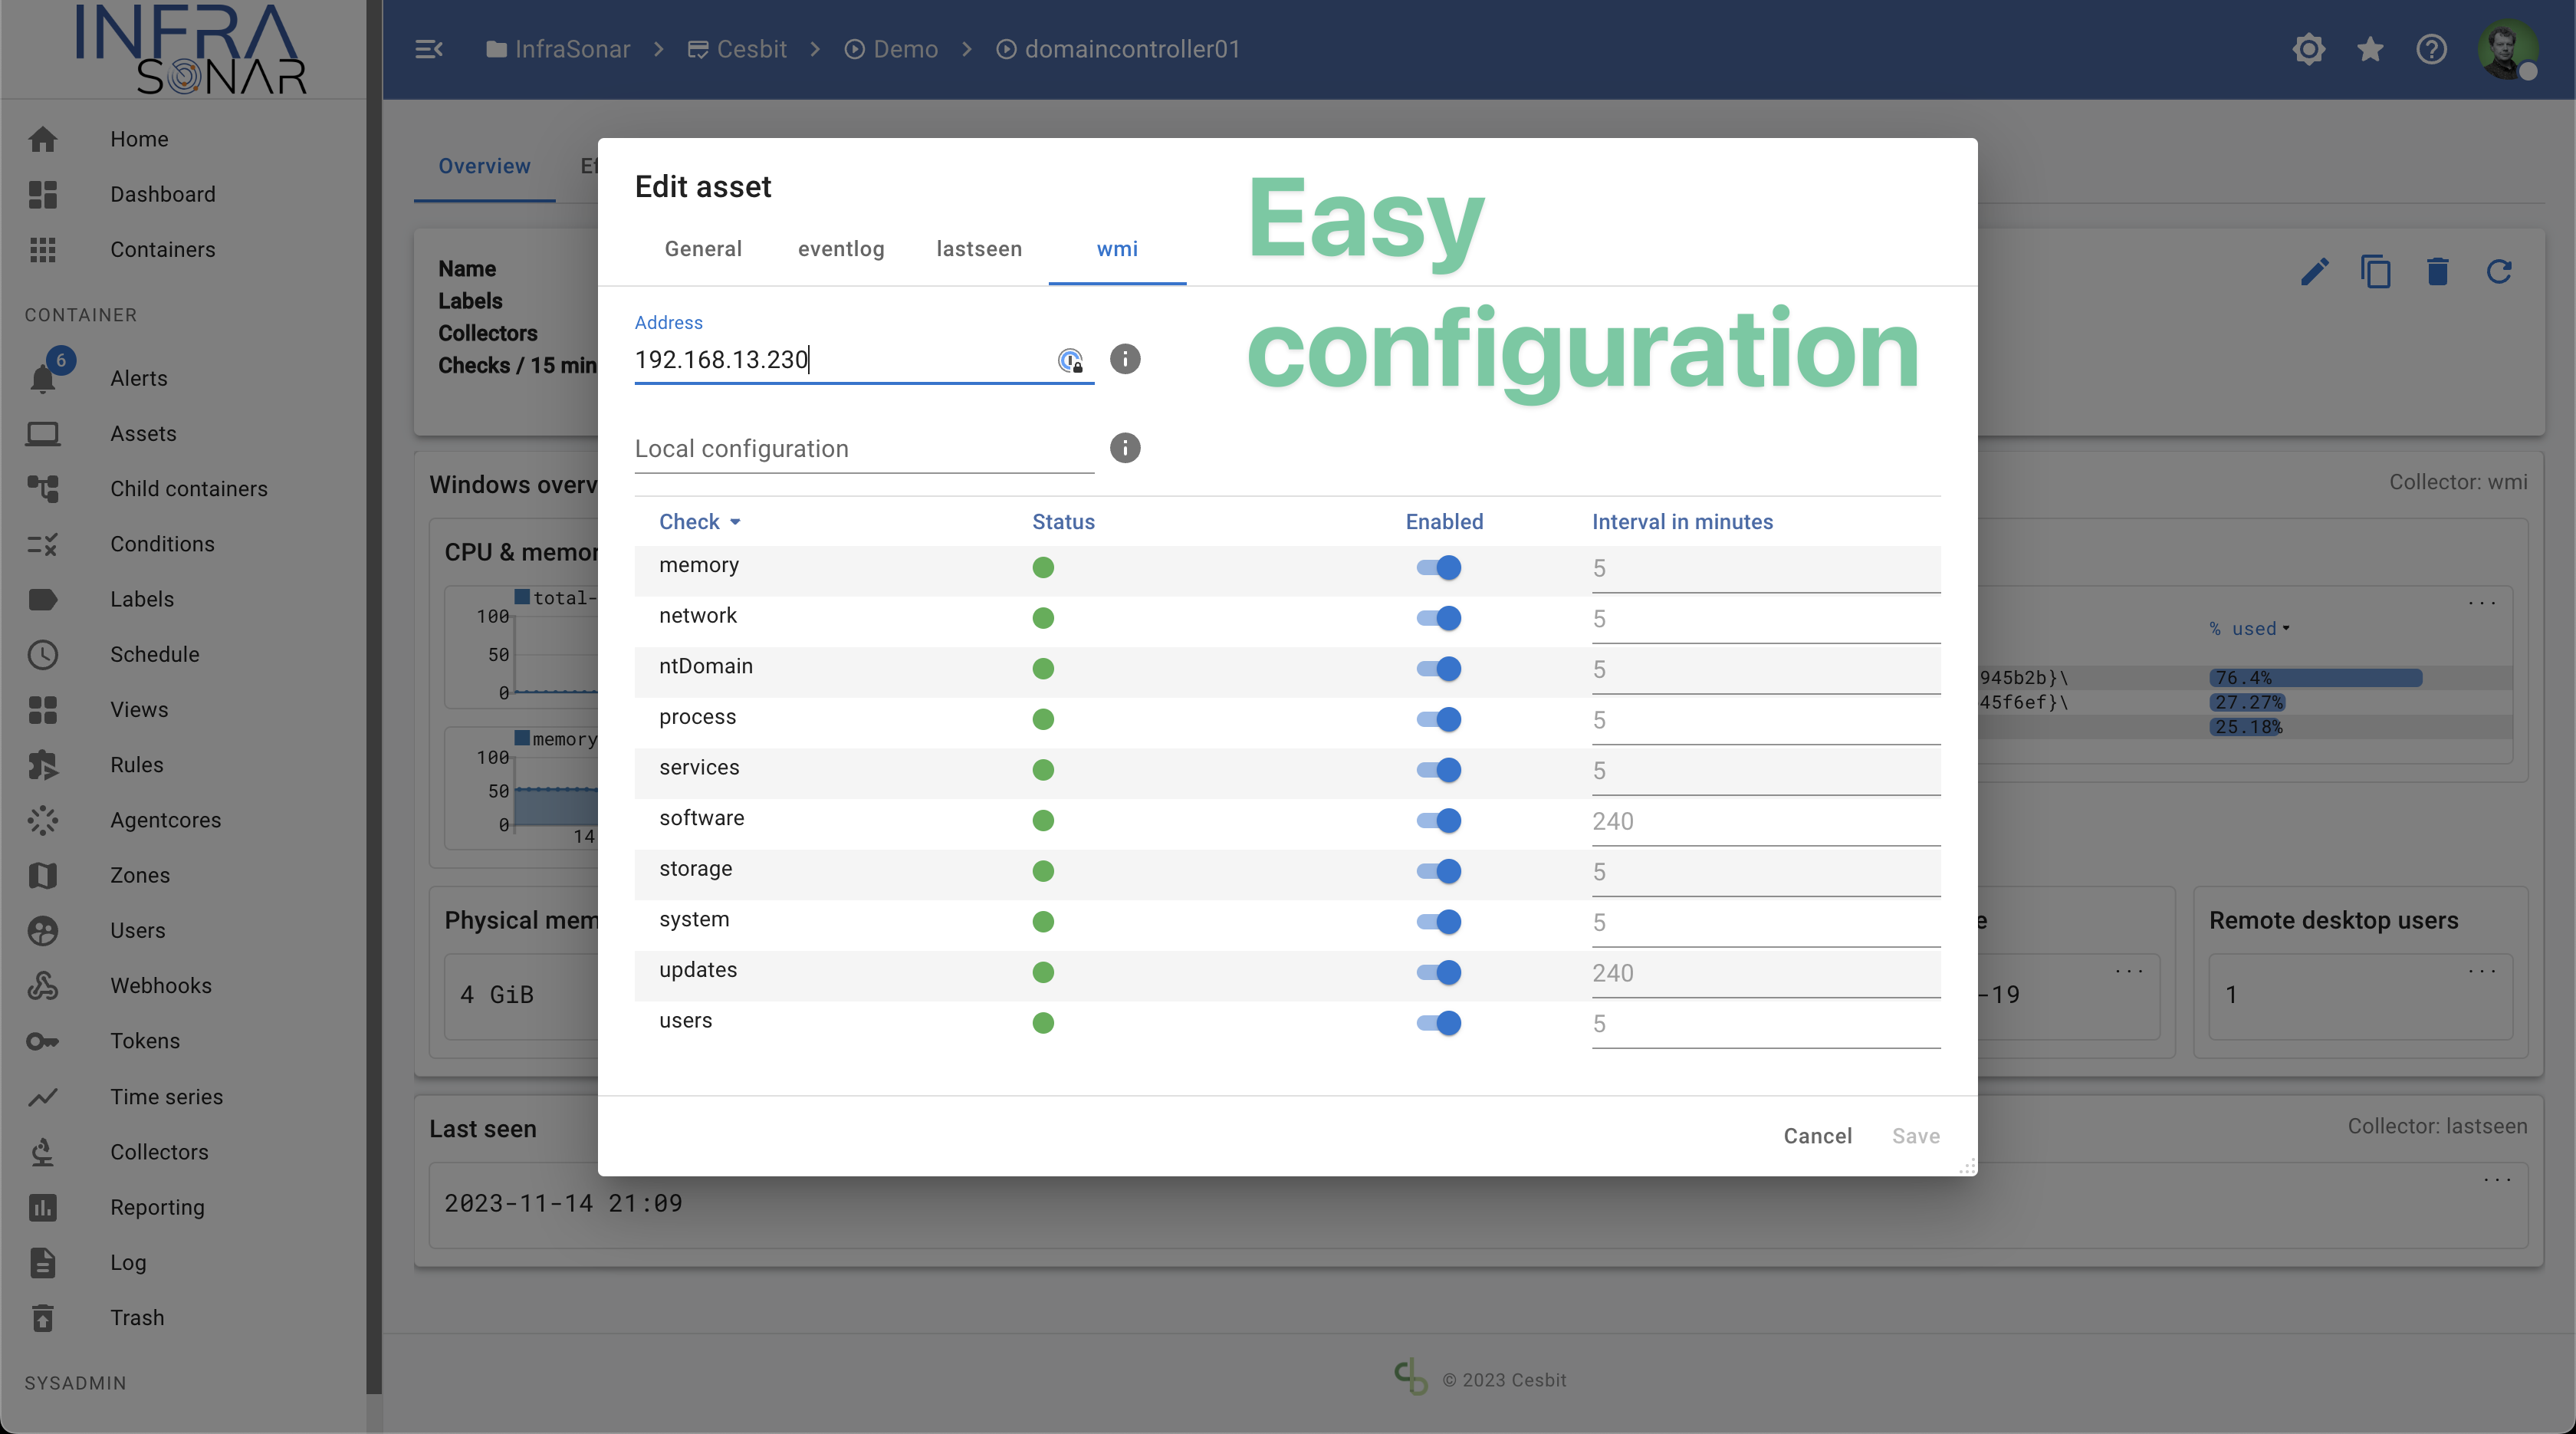Screen dimensions: 2576x1434
Task: Toggle theme brightness icon in header
Action: coord(2309,49)
